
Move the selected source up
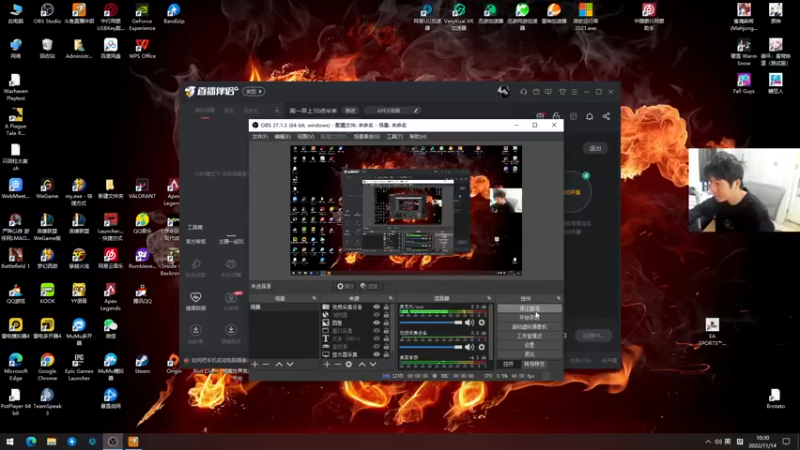(362, 364)
